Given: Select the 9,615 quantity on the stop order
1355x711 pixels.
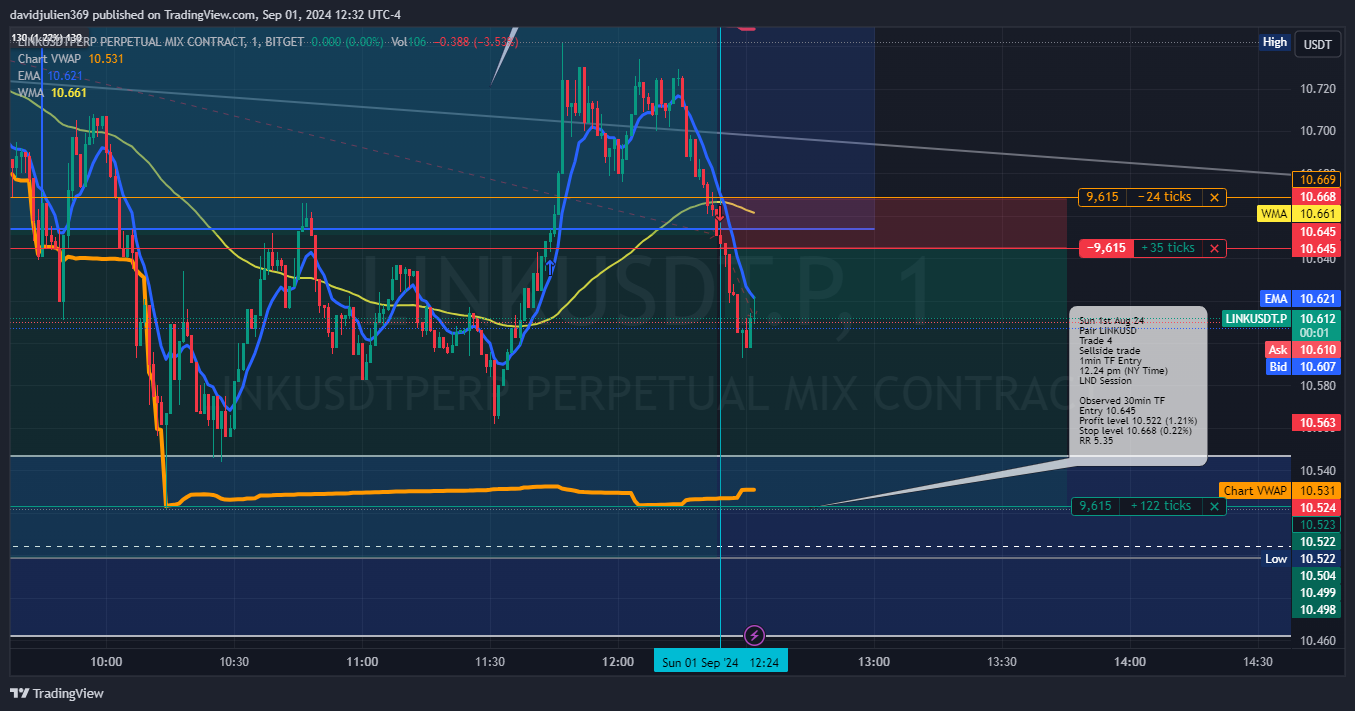Looking at the screenshot, I should pos(1101,197).
